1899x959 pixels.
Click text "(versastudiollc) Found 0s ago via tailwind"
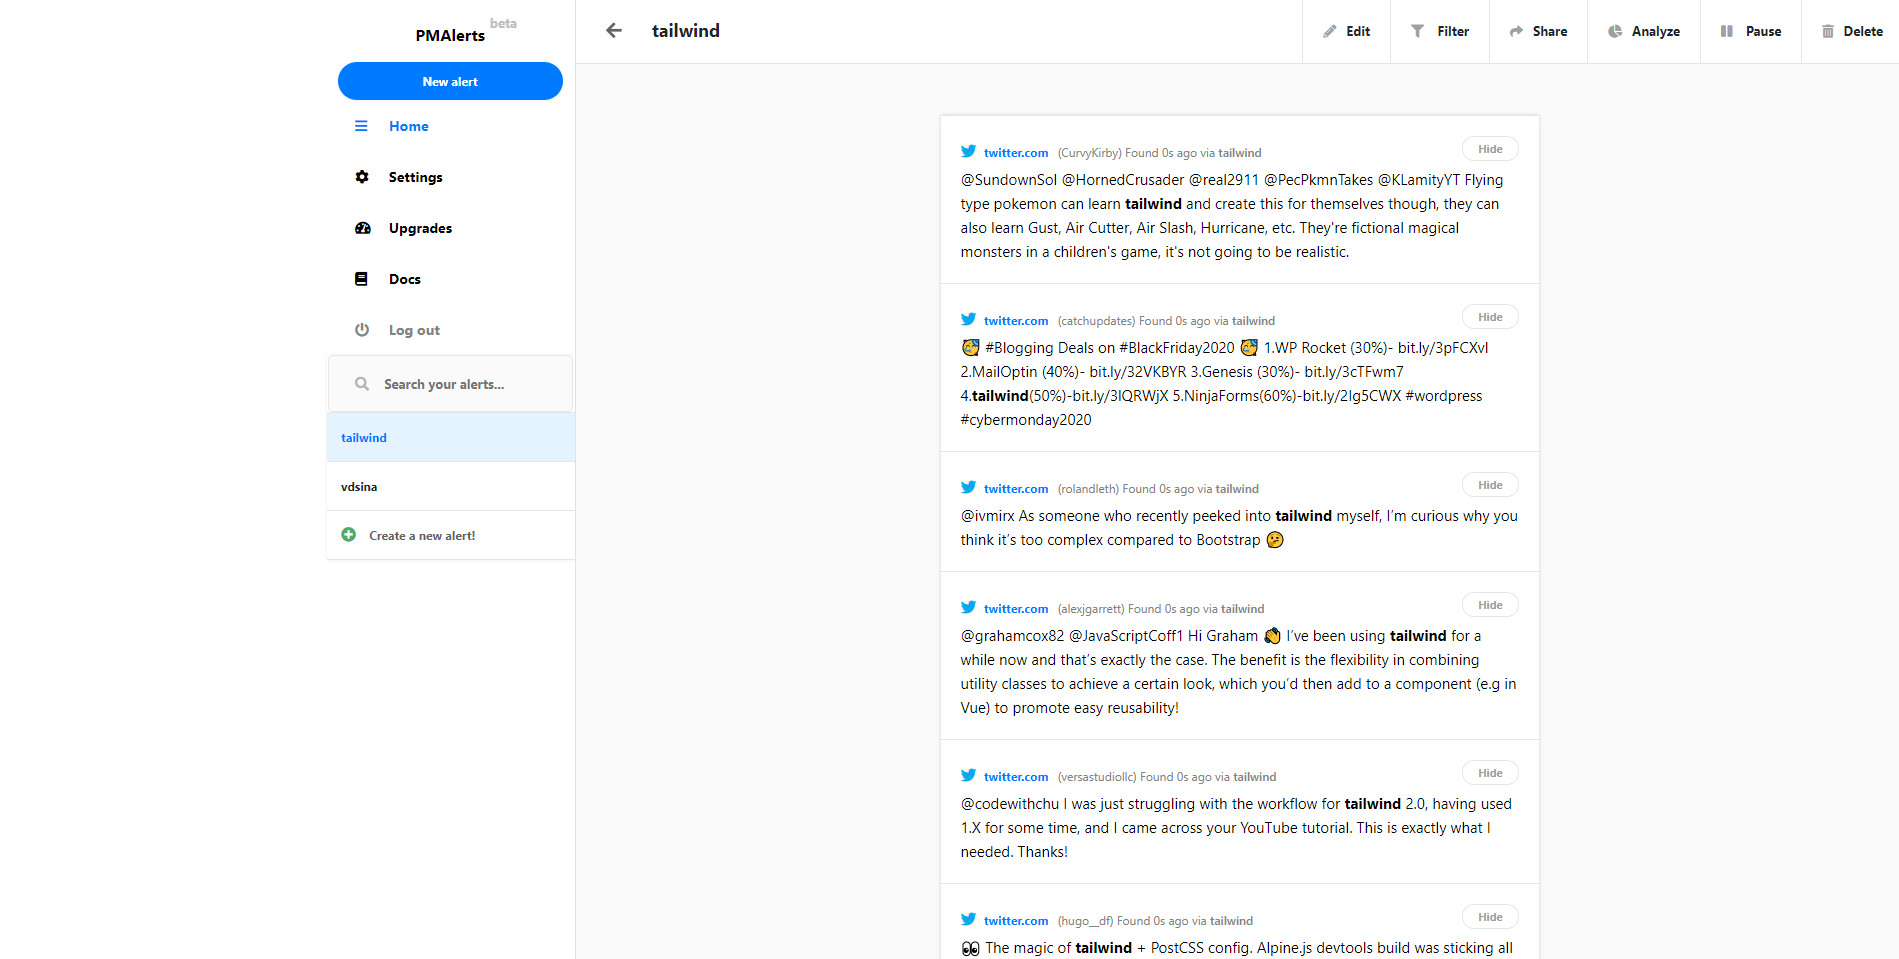(1167, 777)
